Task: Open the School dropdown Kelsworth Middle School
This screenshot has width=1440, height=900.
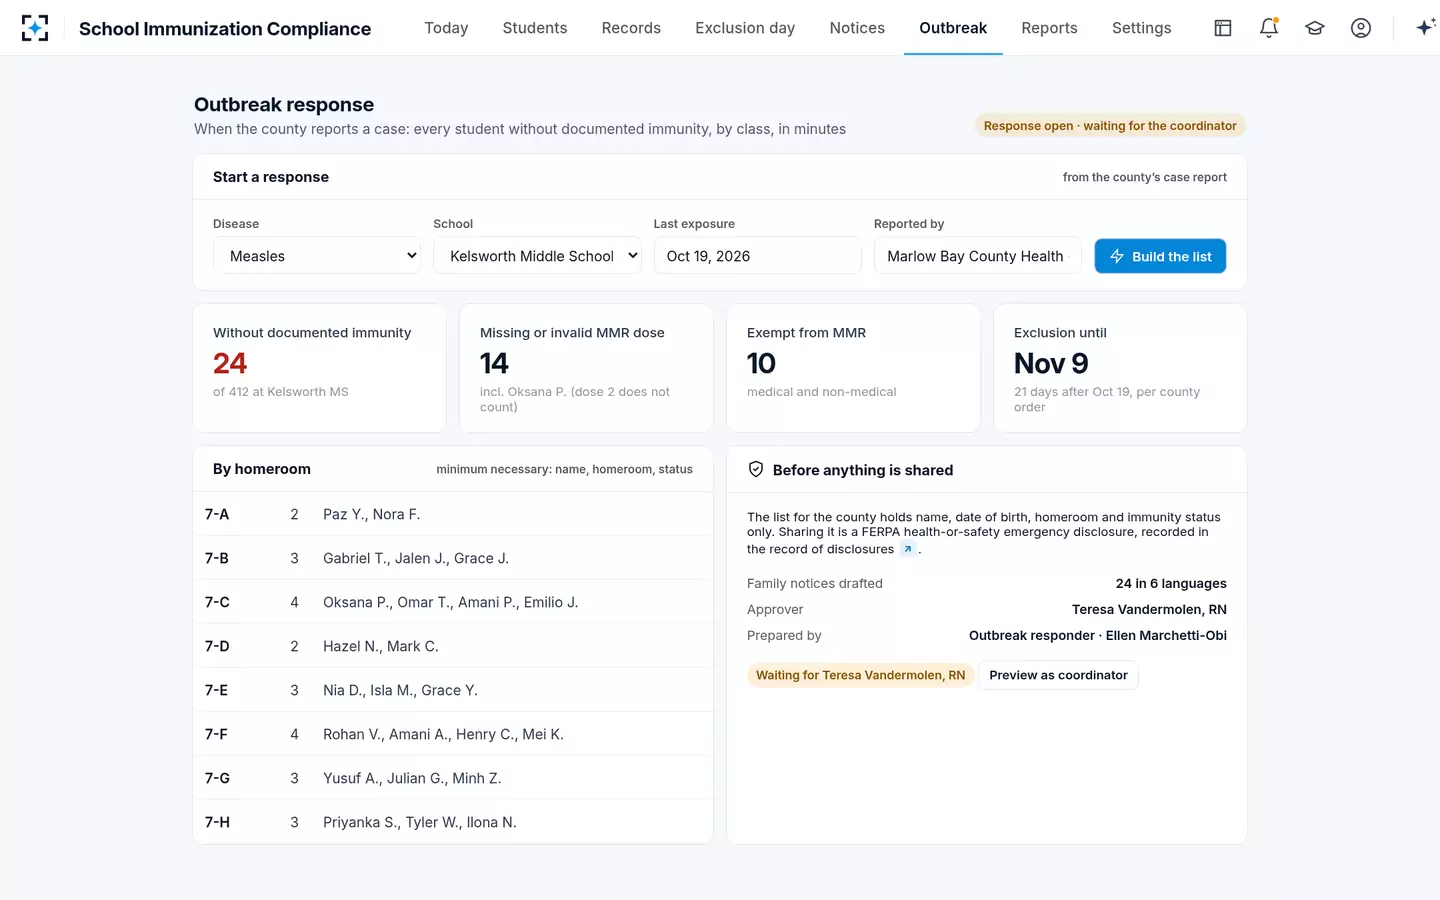Action: 537,256
